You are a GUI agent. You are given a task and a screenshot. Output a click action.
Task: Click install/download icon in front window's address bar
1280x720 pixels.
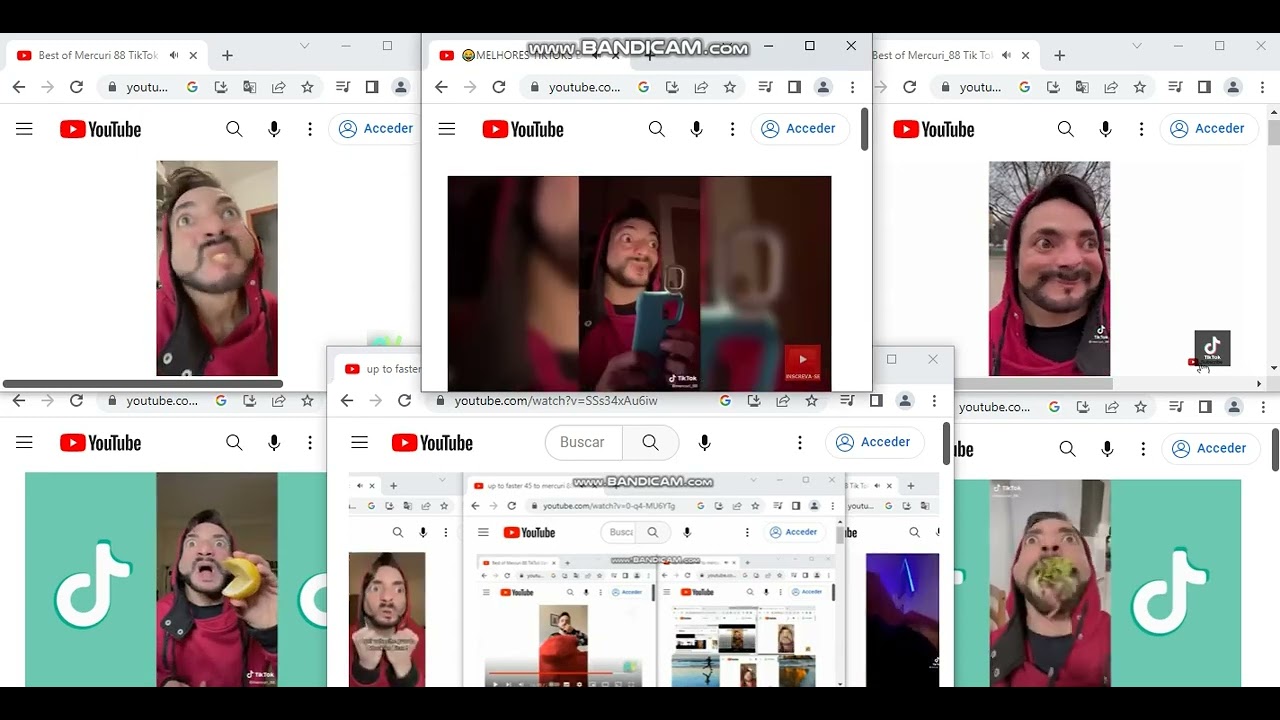coord(672,87)
